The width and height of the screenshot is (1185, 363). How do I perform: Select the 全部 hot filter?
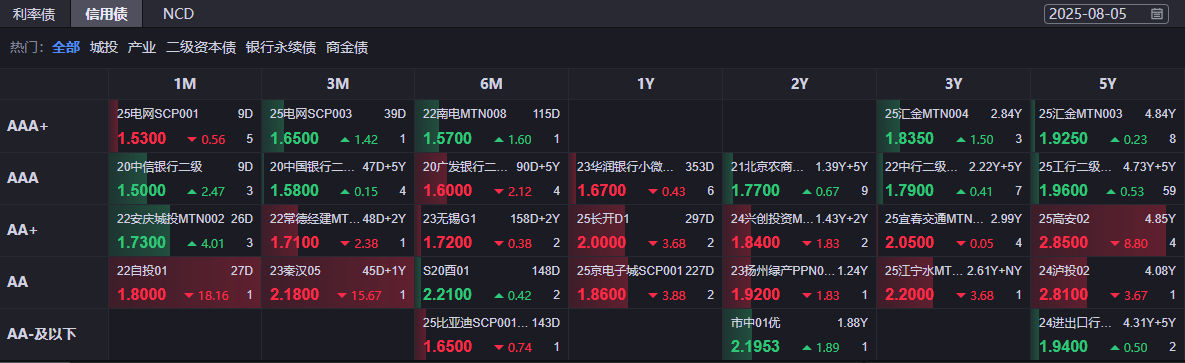(x=66, y=48)
